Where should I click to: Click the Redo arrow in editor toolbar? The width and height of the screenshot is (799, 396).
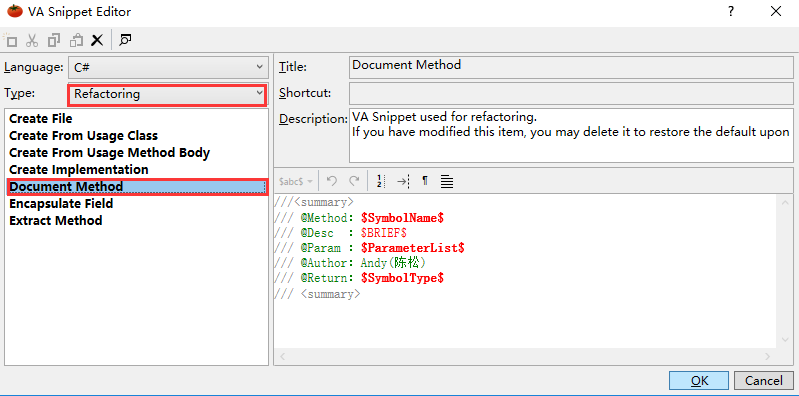pos(354,181)
